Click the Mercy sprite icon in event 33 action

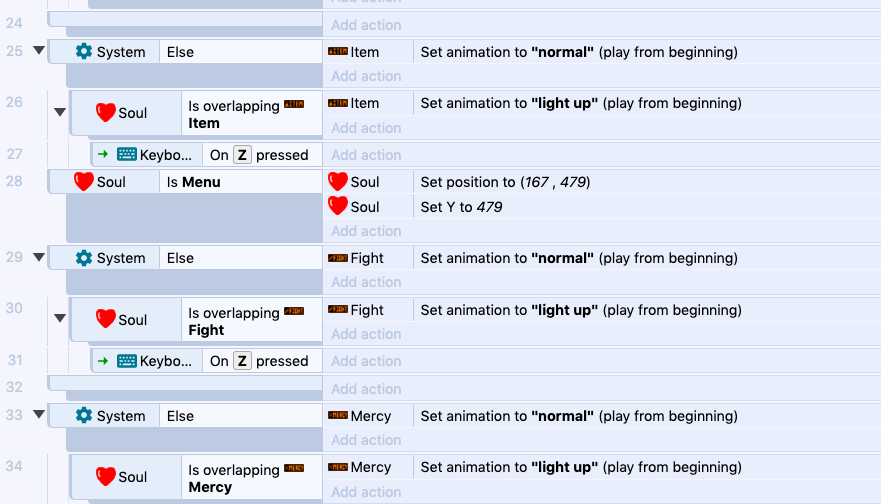pos(338,416)
